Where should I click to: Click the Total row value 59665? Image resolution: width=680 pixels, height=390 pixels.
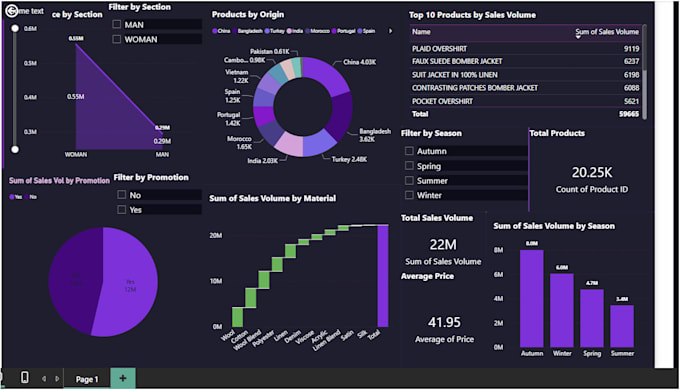point(628,114)
